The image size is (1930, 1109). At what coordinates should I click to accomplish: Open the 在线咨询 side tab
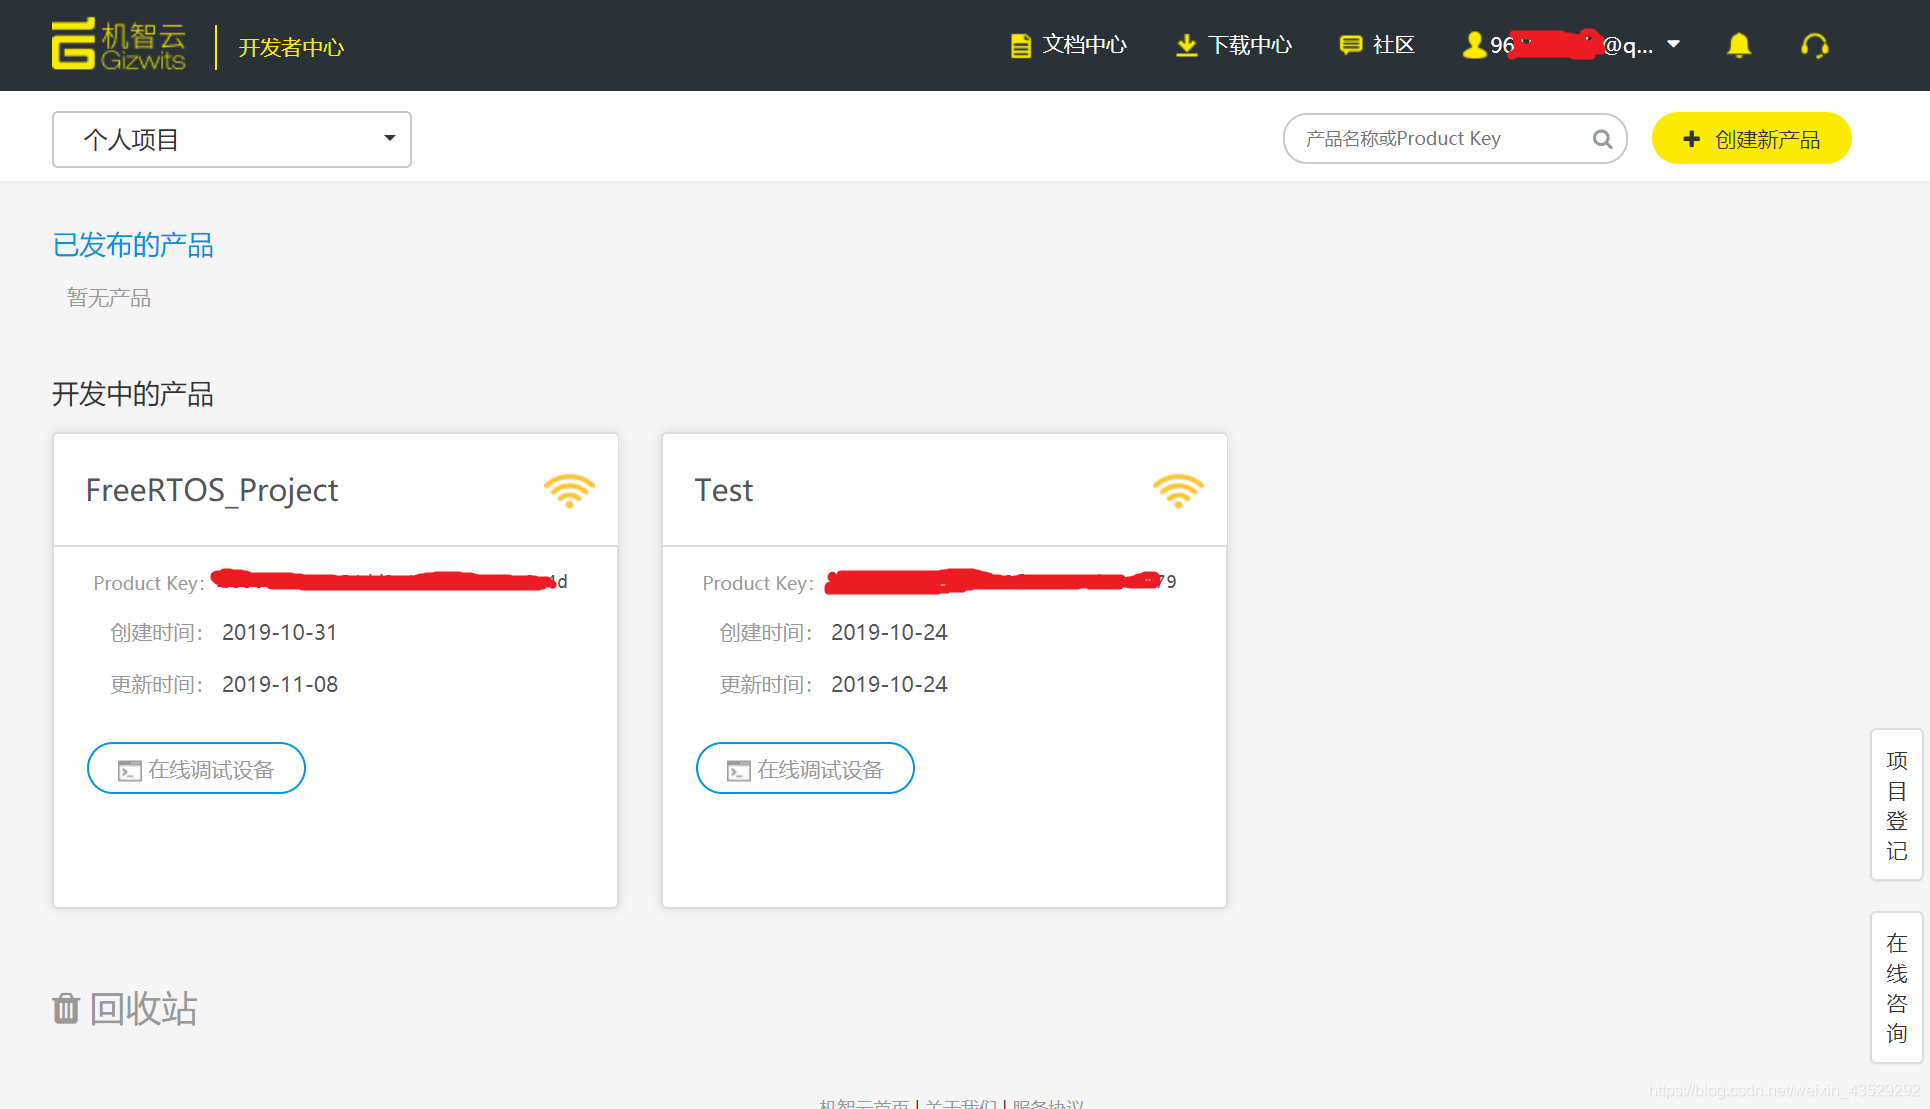(1896, 988)
